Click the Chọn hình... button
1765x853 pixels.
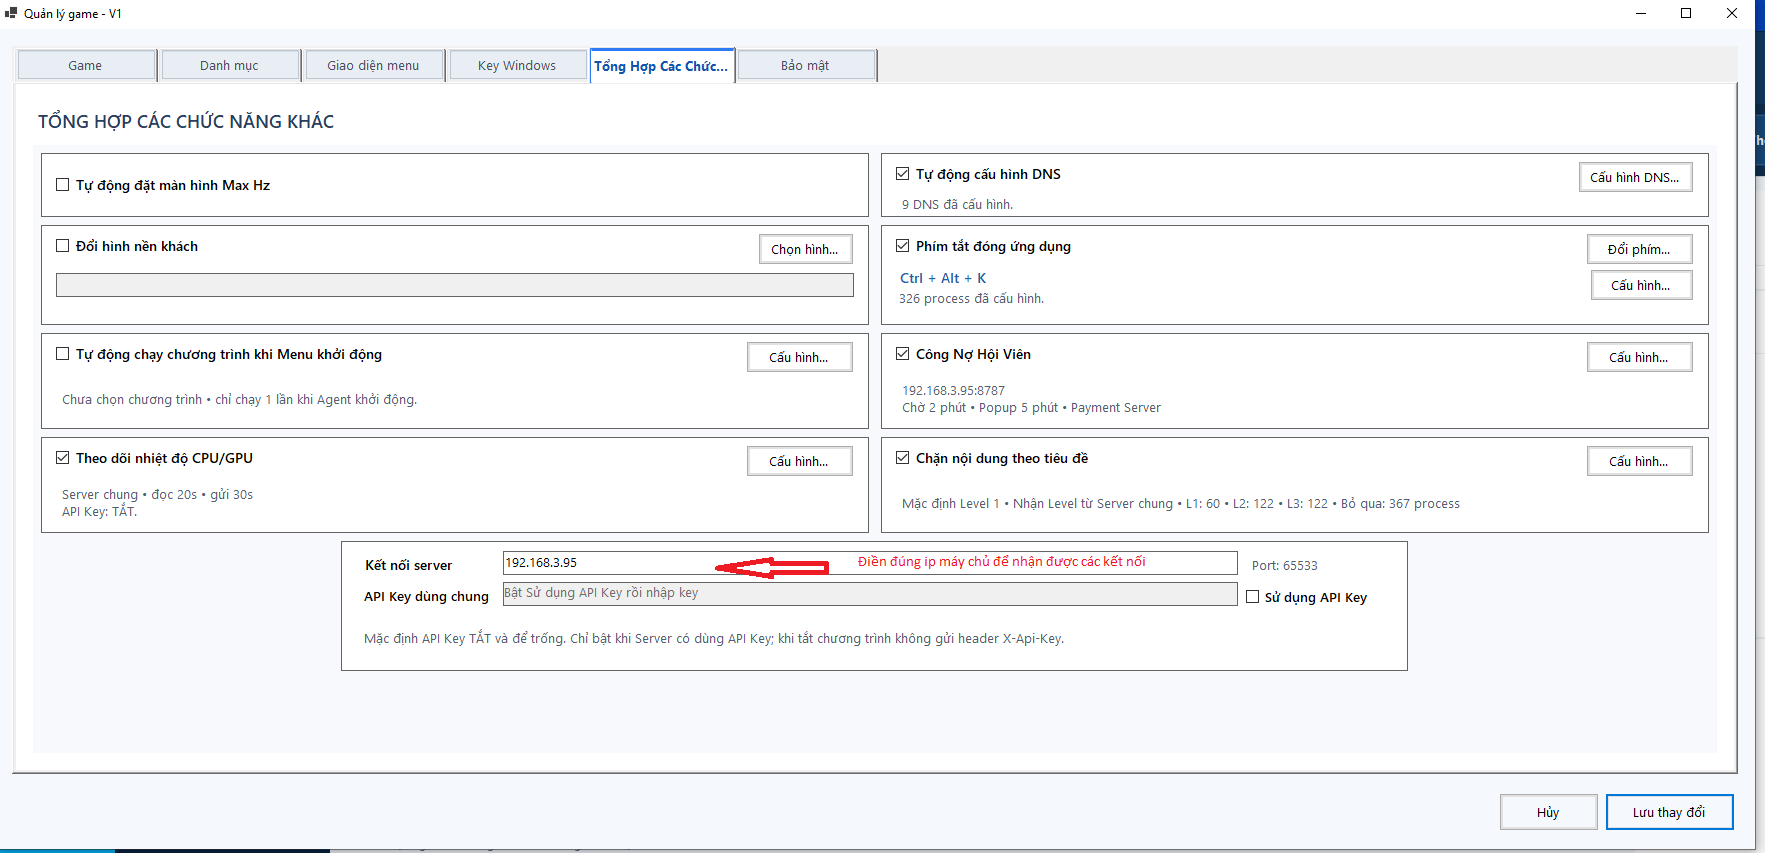pyautogui.click(x=805, y=249)
